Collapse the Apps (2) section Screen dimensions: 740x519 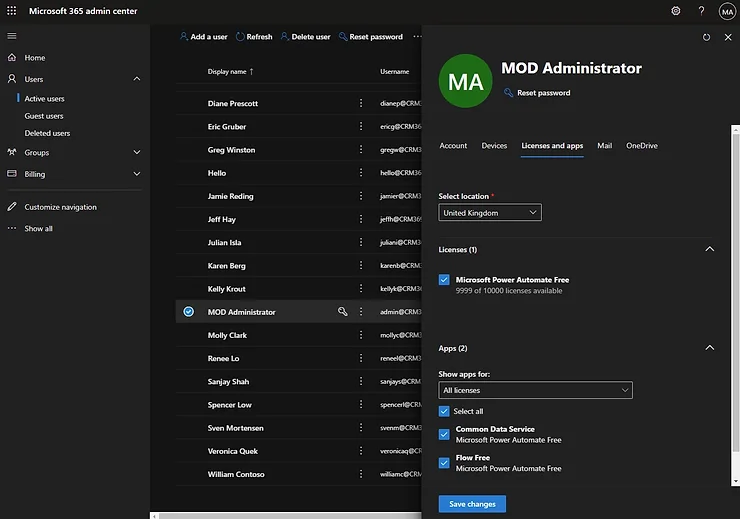click(x=709, y=348)
